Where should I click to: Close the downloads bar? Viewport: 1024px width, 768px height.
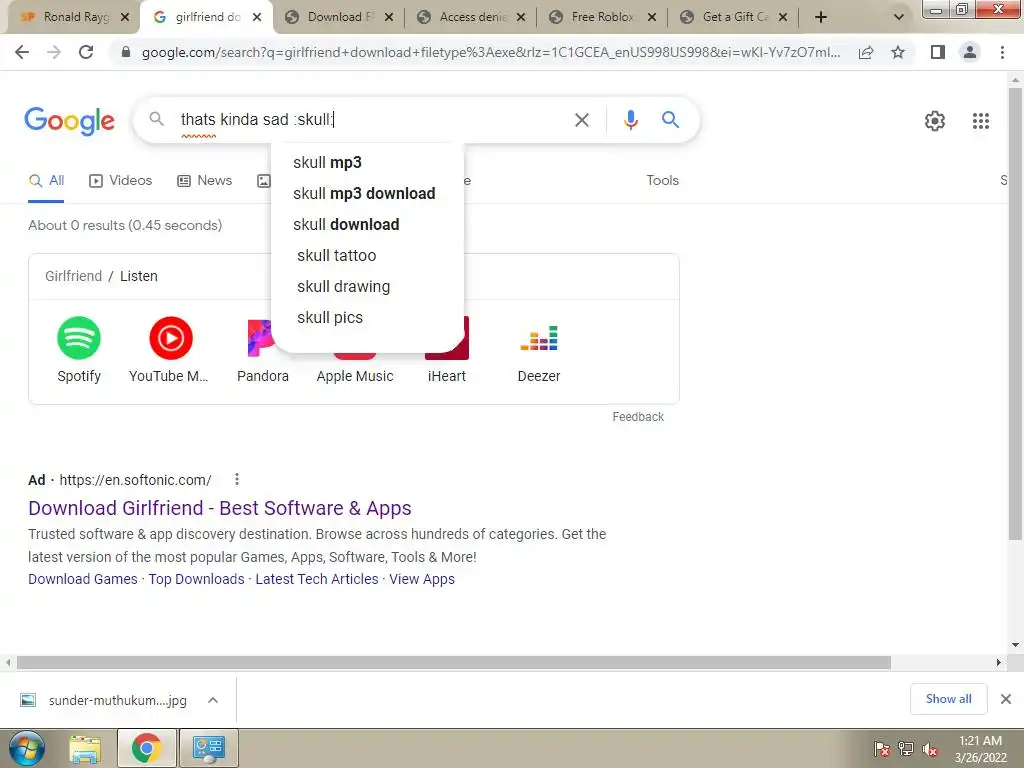1006,699
